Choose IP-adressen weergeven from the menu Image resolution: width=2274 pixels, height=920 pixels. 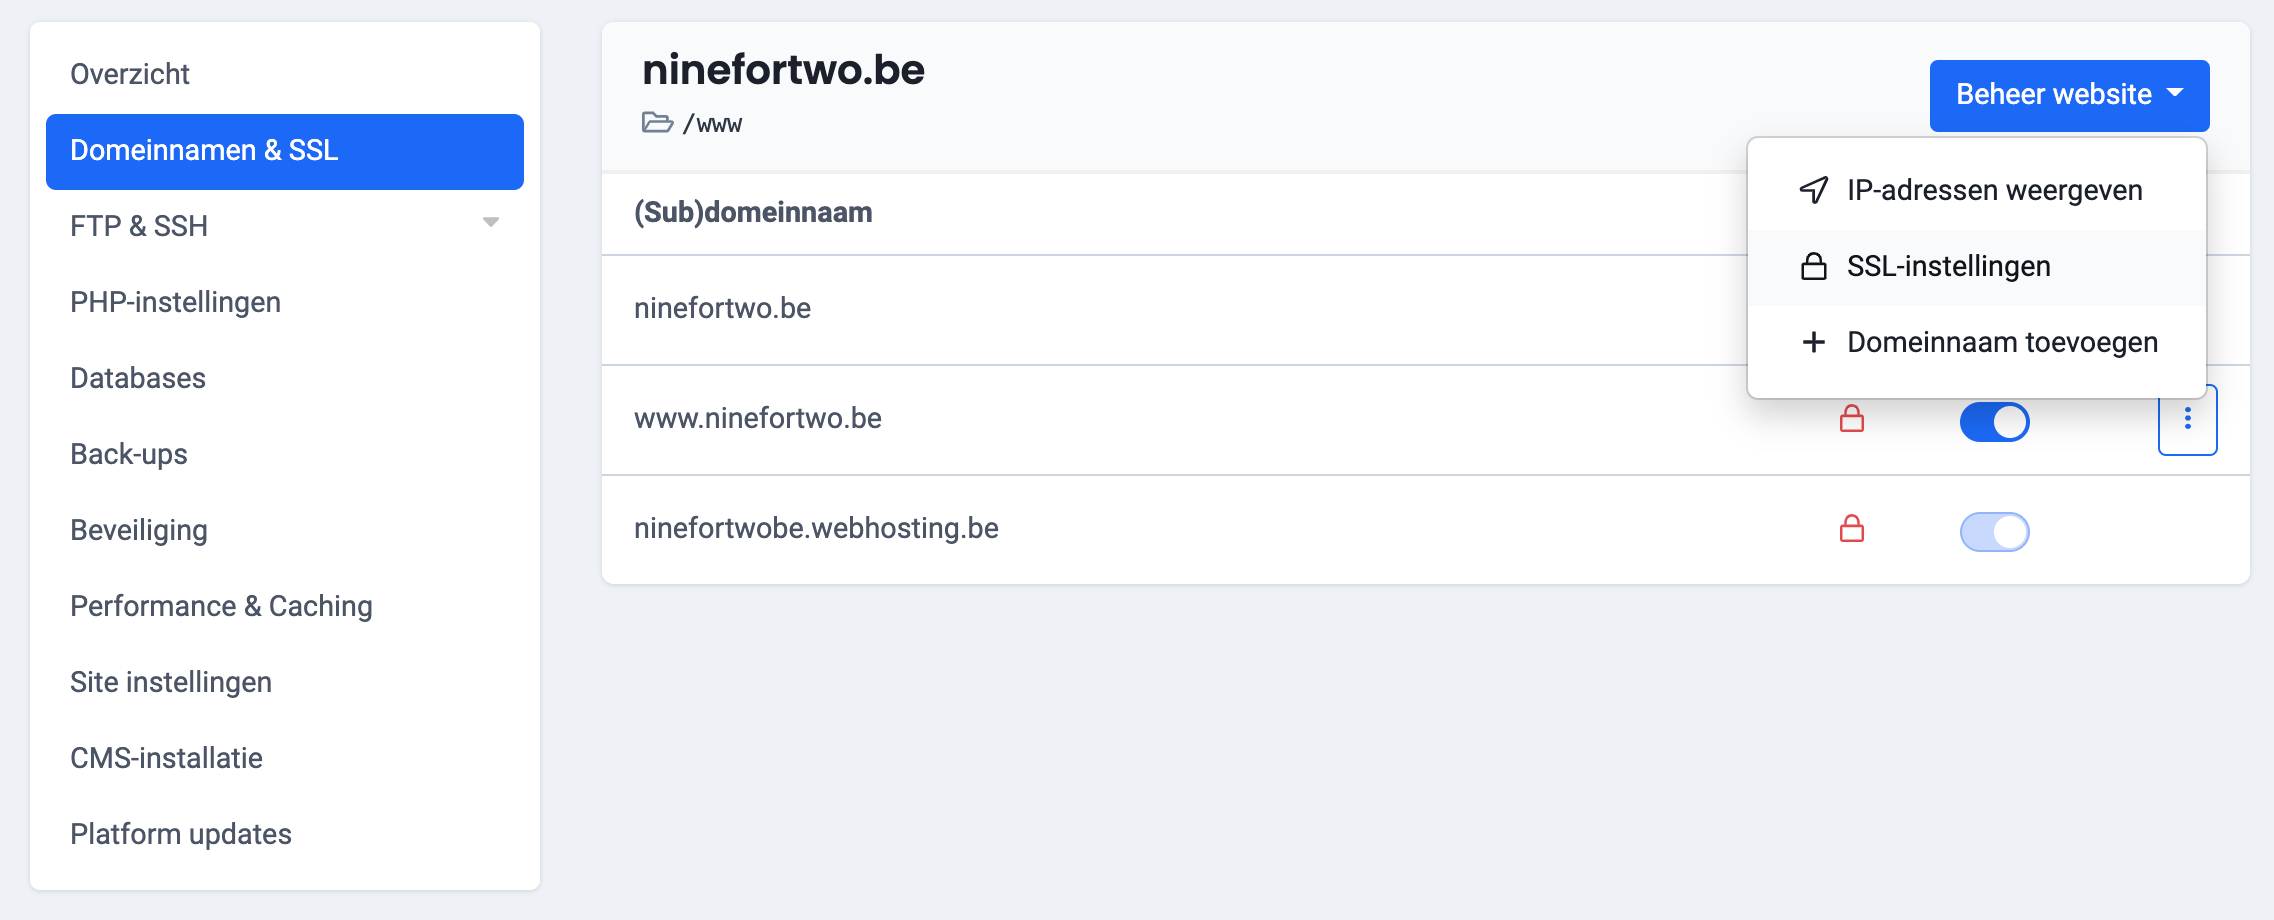tap(1995, 190)
